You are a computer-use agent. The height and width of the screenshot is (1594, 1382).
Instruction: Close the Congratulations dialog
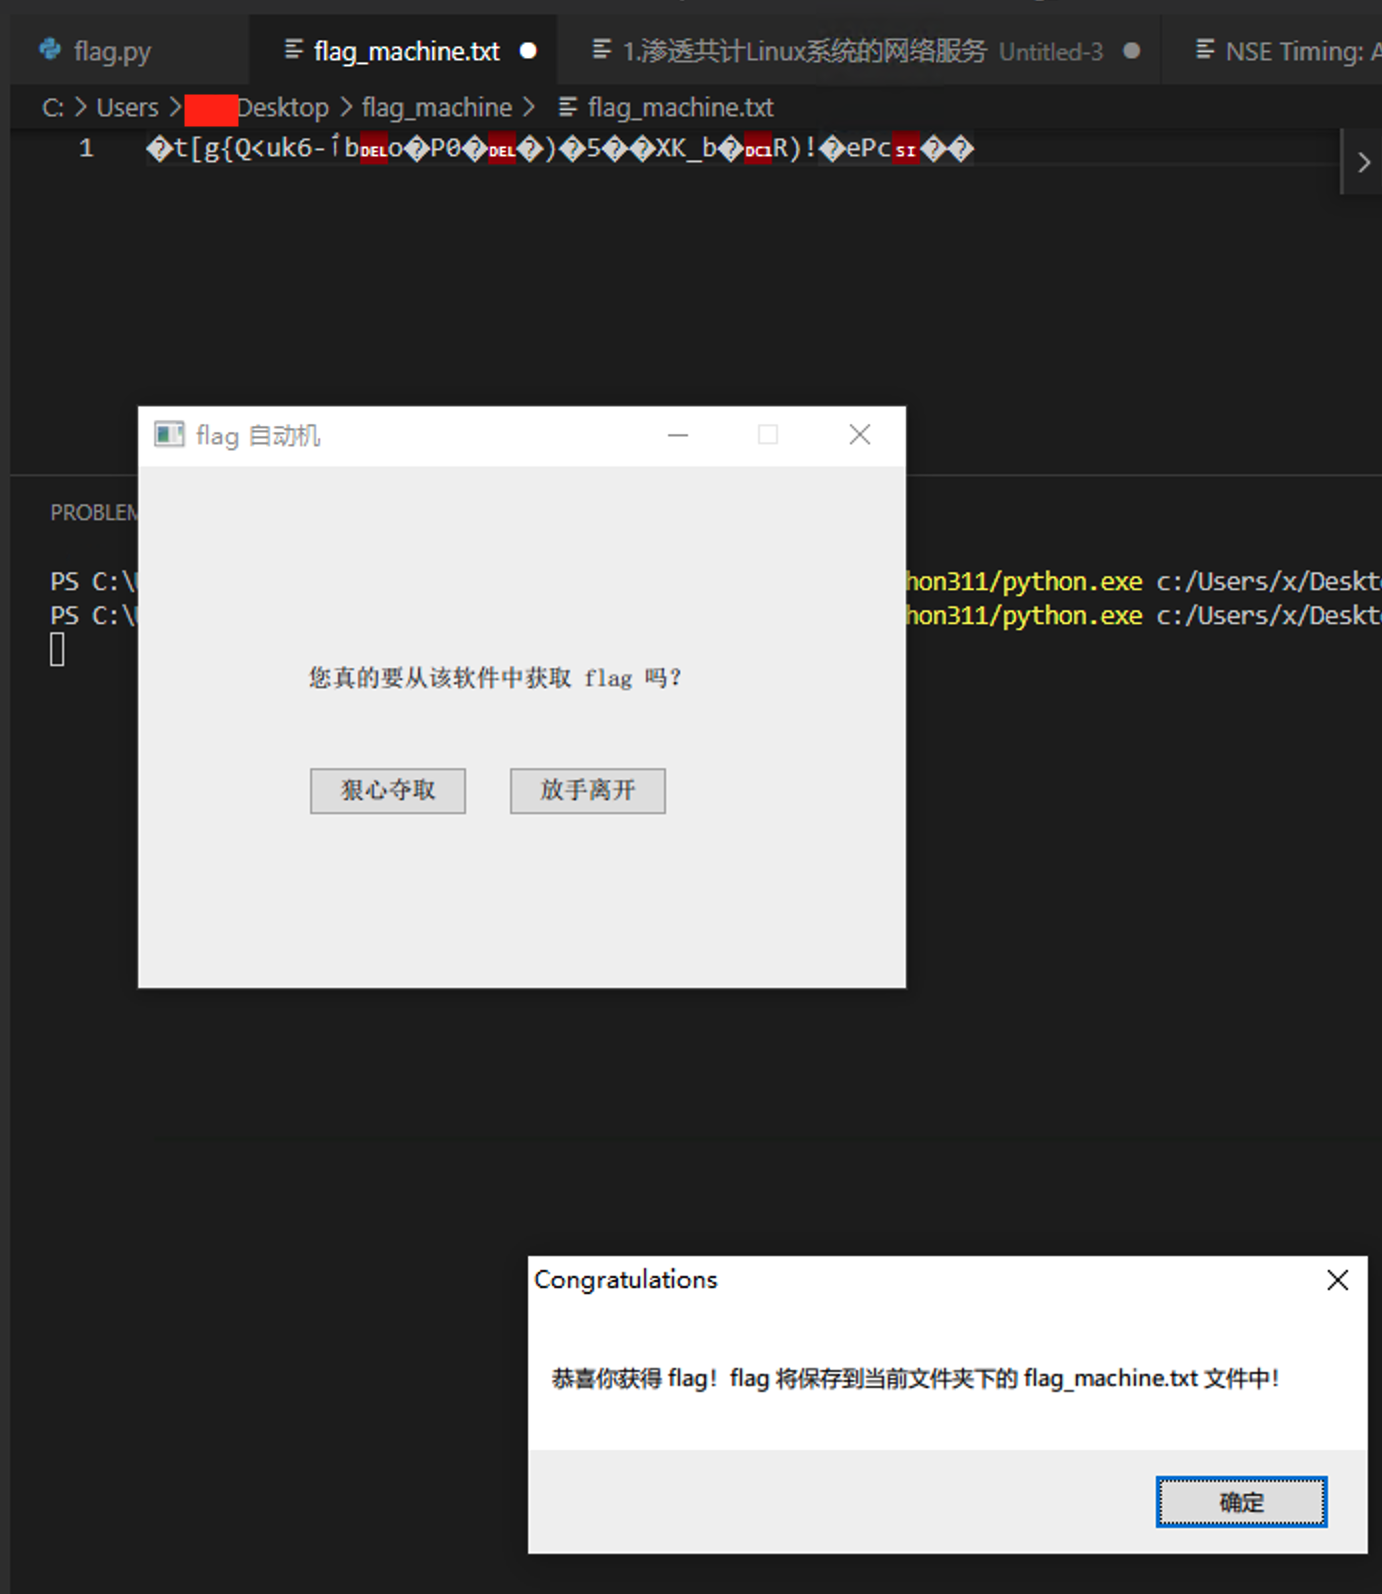tap(1338, 1280)
